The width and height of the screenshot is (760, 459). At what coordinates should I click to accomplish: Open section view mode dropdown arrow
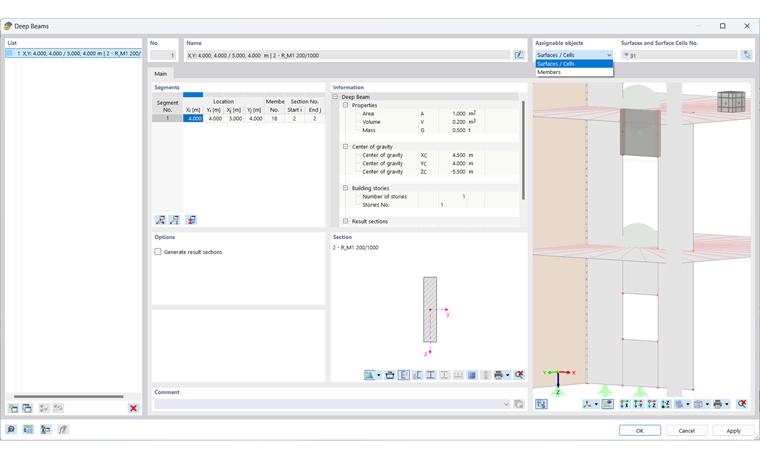[x=379, y=375]
